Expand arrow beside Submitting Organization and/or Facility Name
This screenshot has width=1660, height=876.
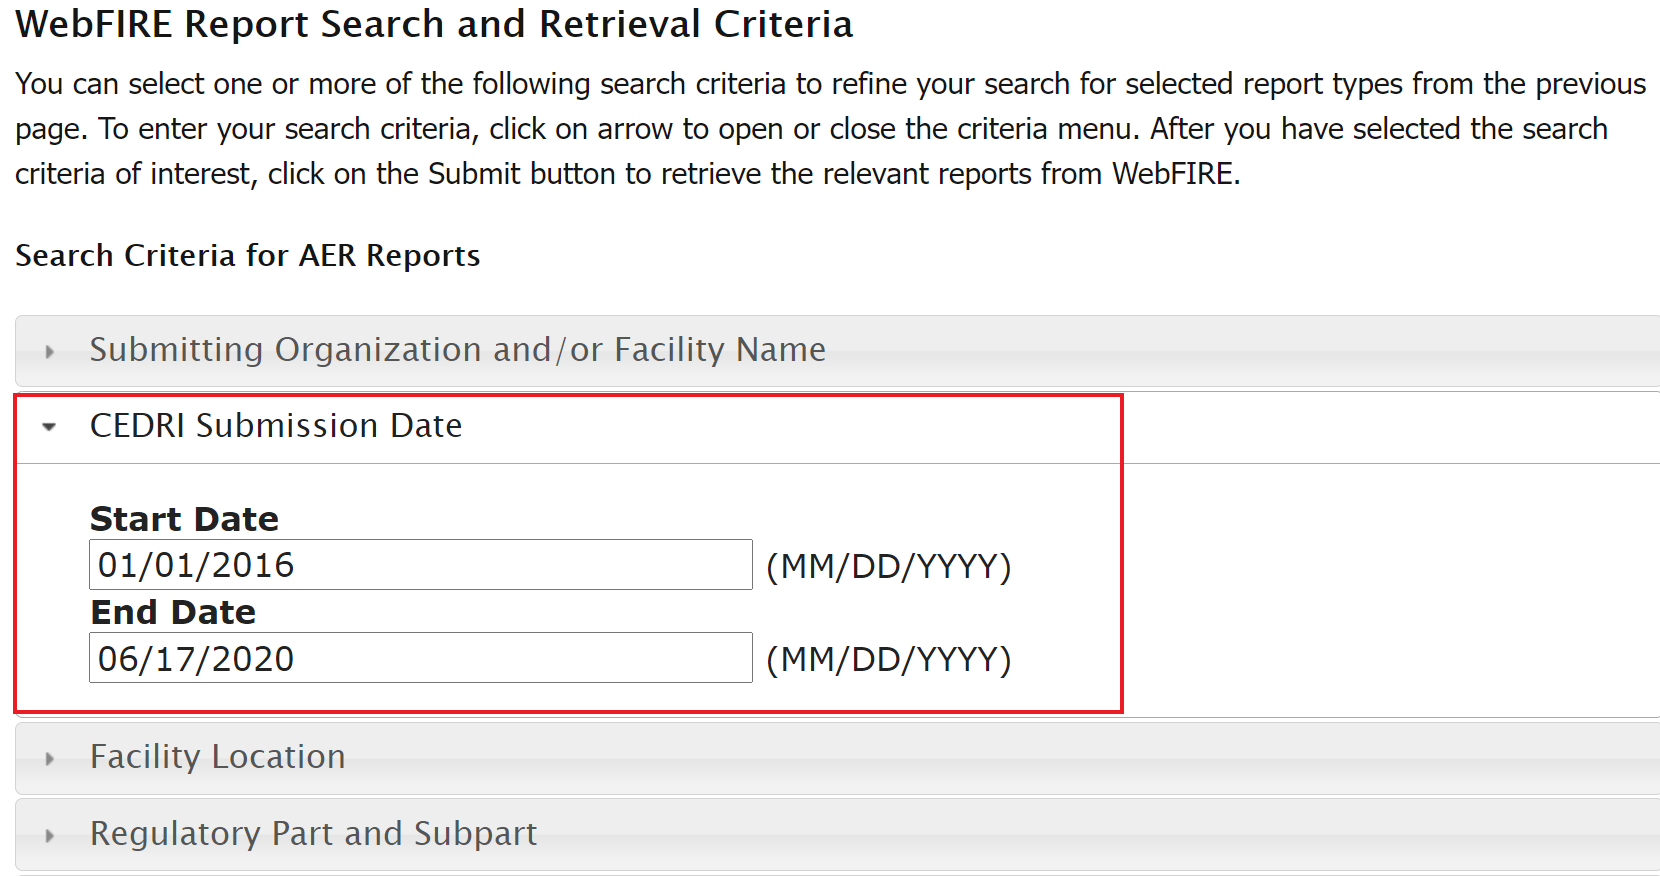(x=49, y=352)
